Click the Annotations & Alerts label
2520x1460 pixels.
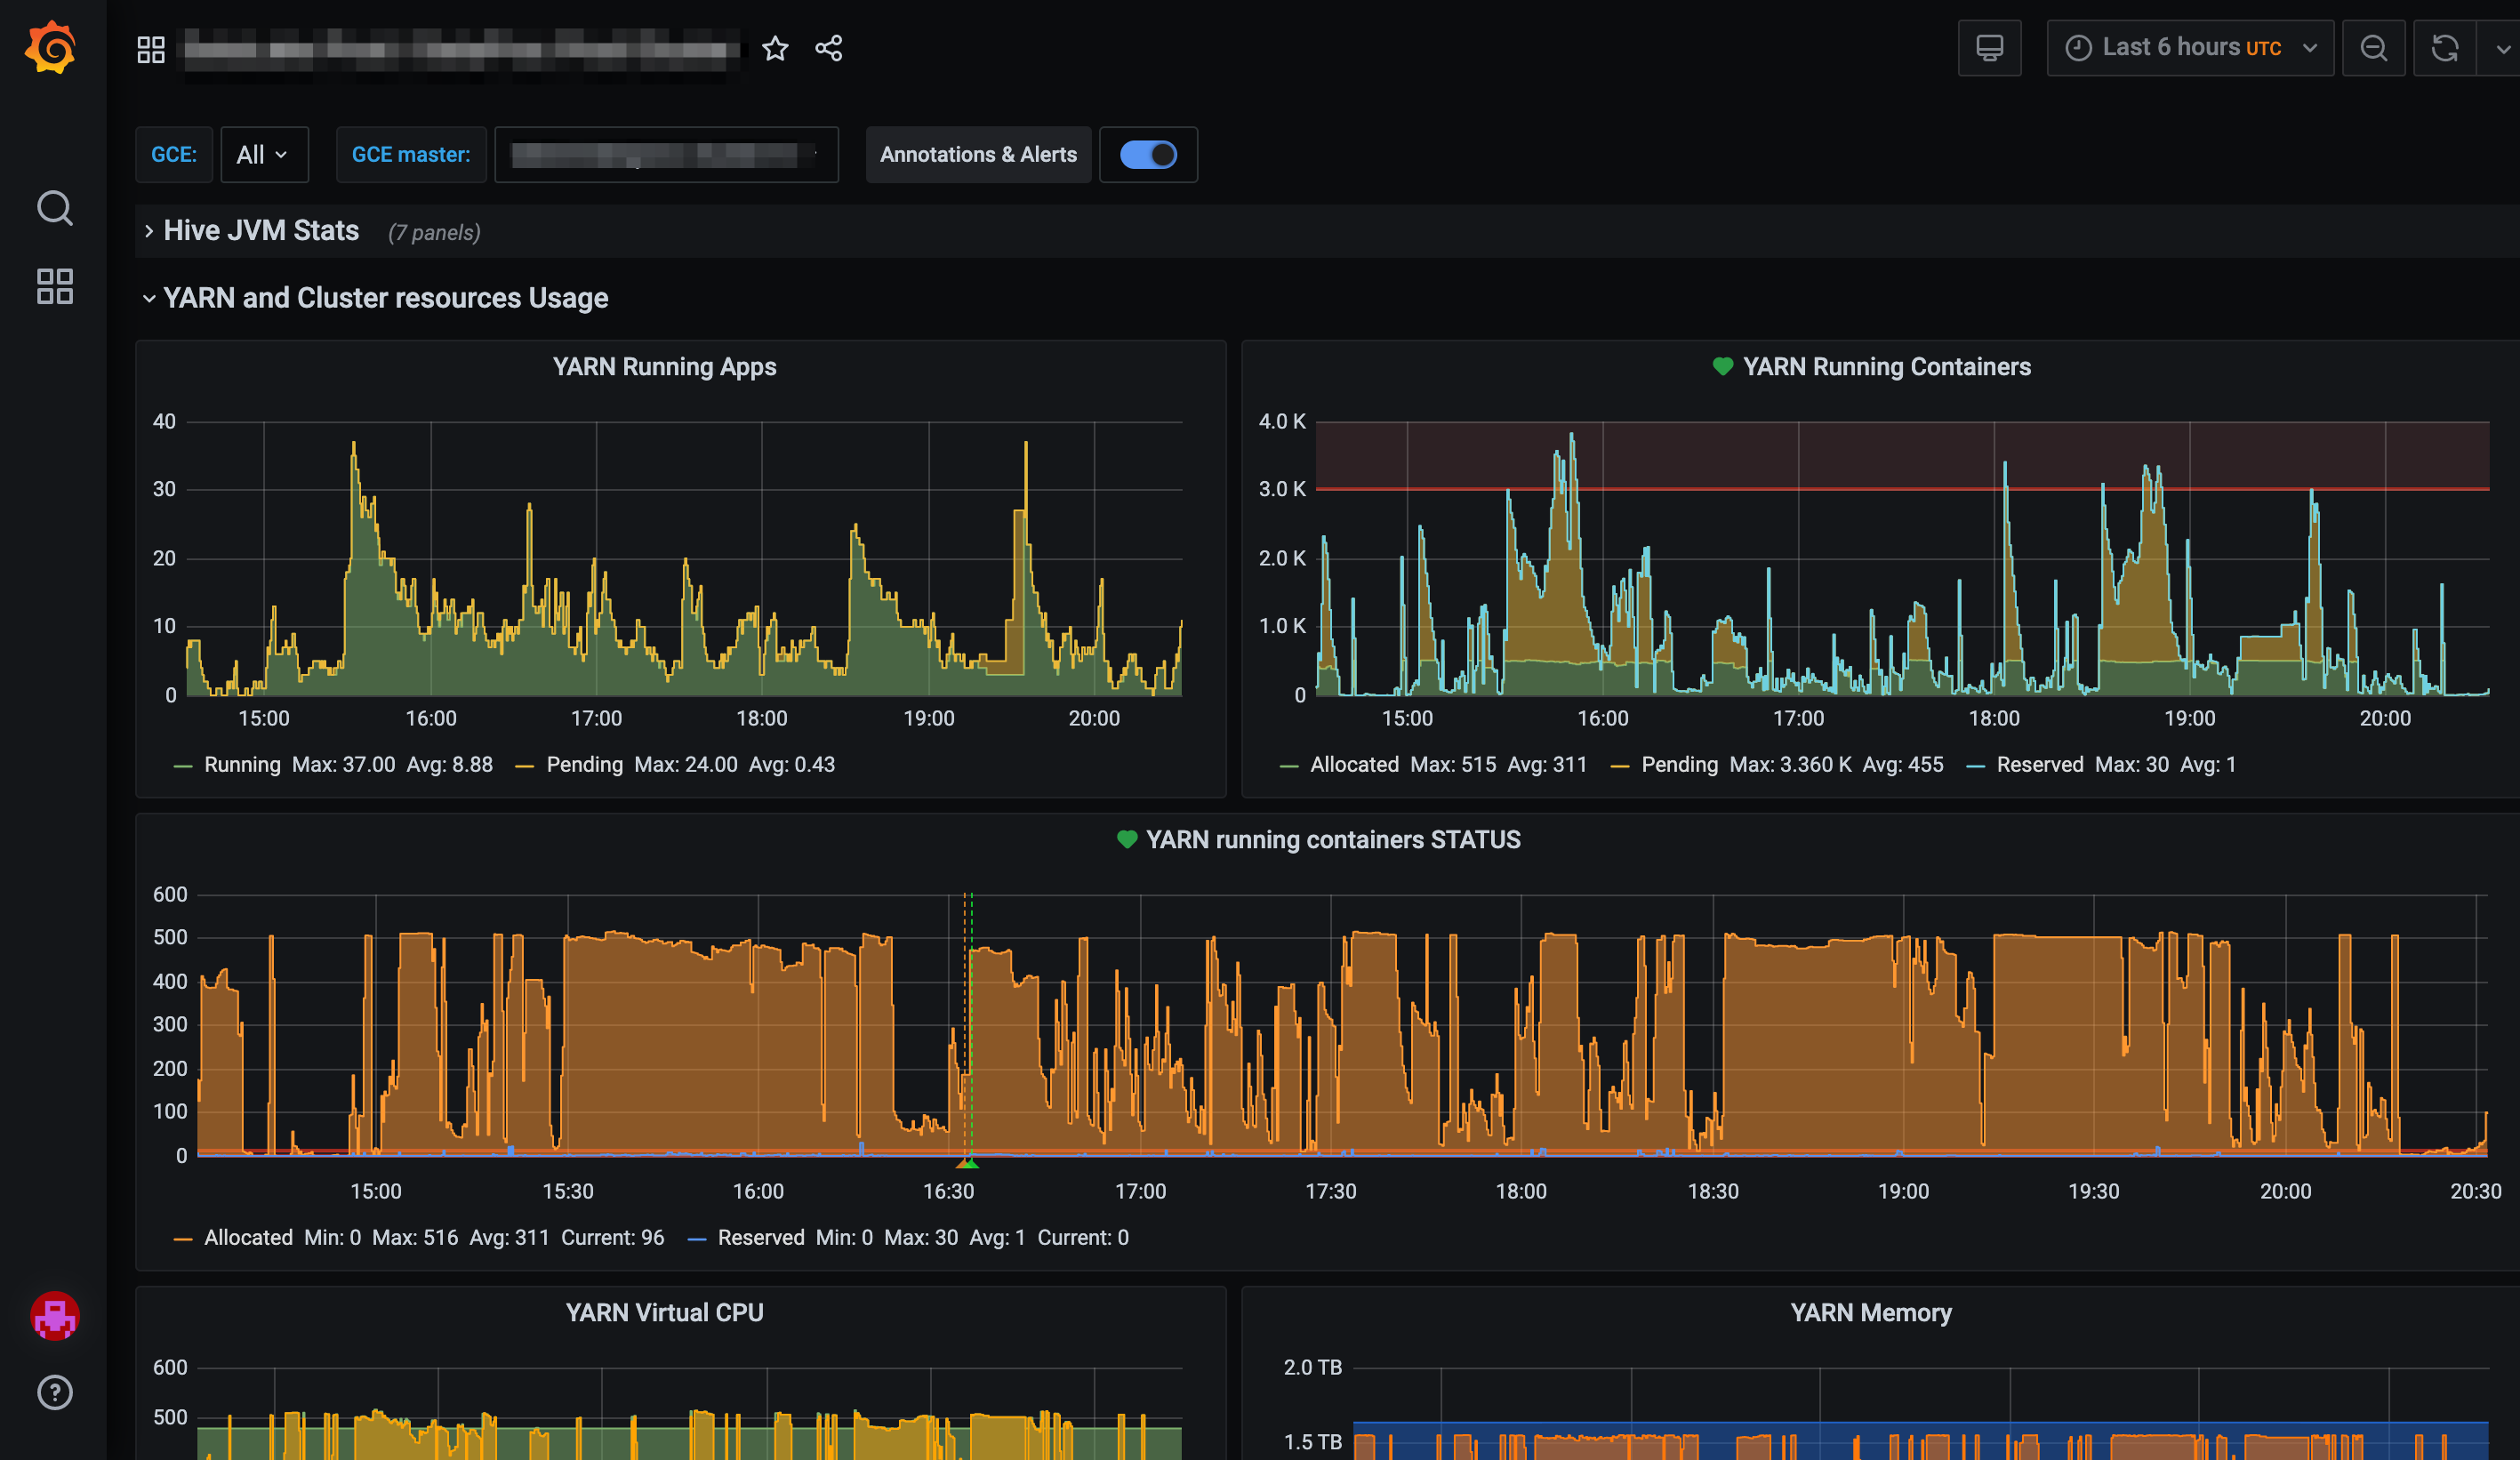[978, 155]
